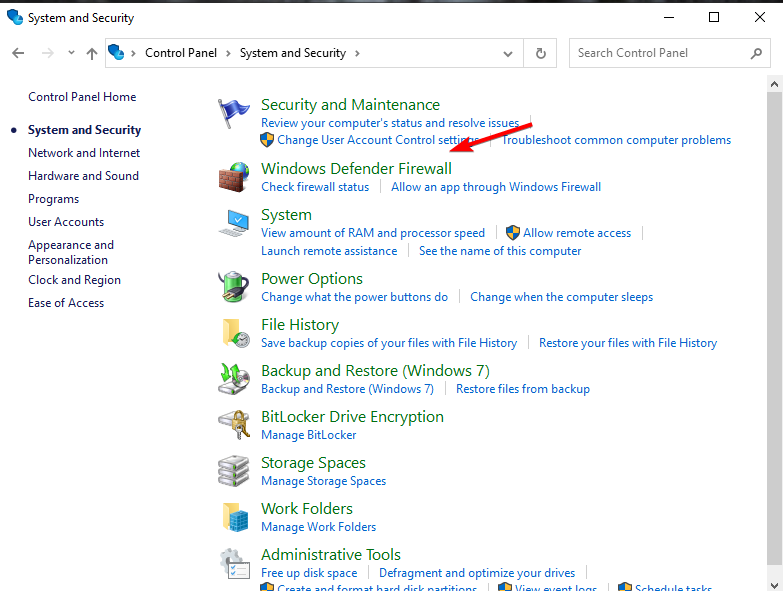Screen dimensions: 783x591
Task: Click the search magnifier icon
Action: tap(756, 53)
